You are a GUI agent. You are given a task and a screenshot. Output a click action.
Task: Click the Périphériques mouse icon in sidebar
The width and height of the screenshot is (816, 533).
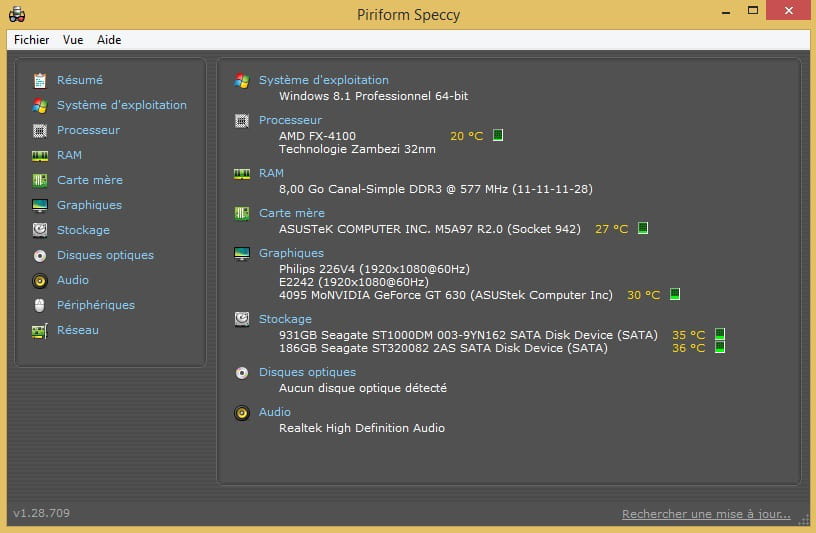[x=40, y=305]
